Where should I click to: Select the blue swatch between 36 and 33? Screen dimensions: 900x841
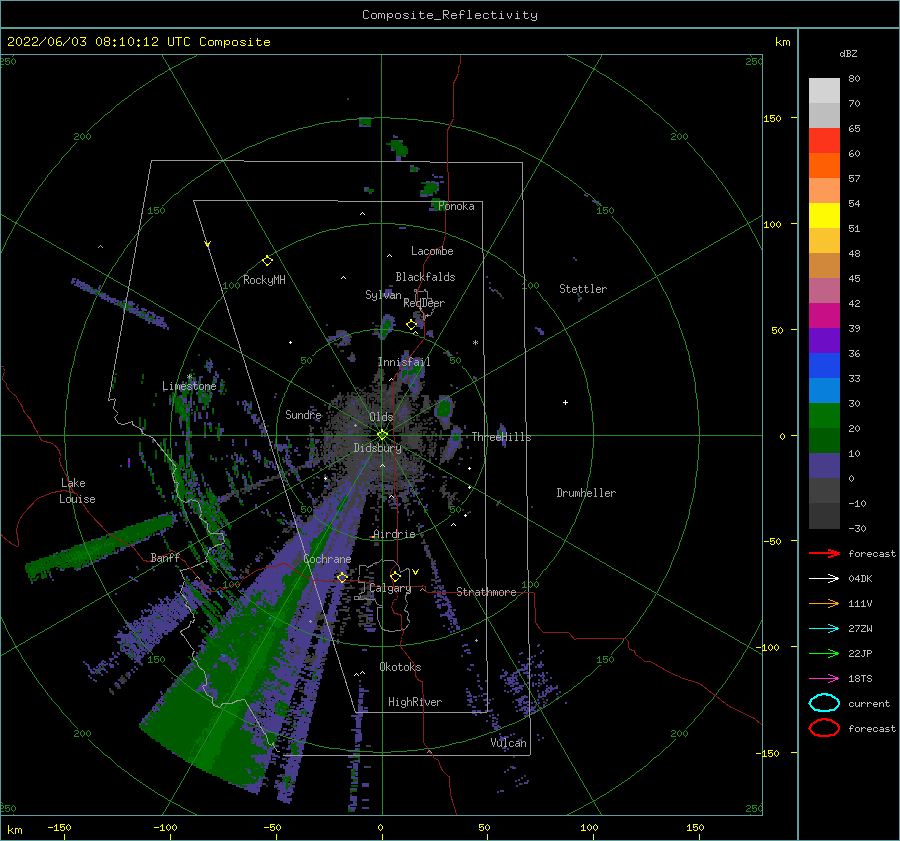pos(824,366)
